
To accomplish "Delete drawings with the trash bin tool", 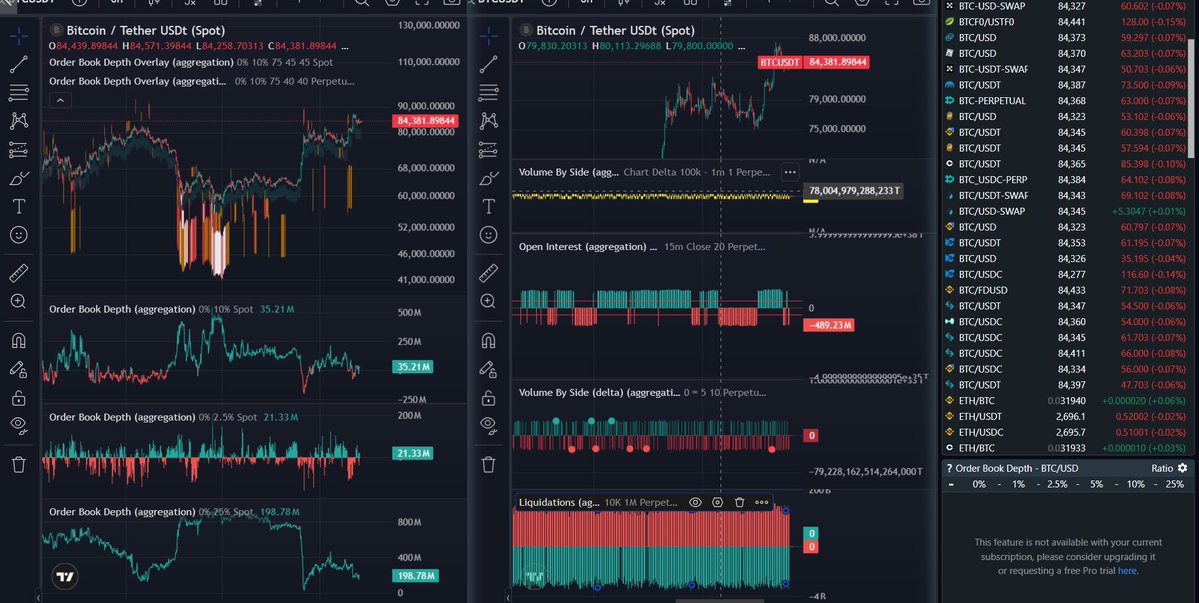I will pyautogui.click(x=19, y=464).
